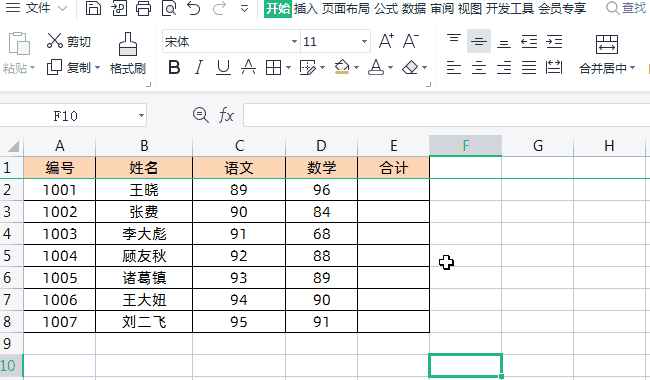Click the cell borders icon

click(x=273, y=67)
